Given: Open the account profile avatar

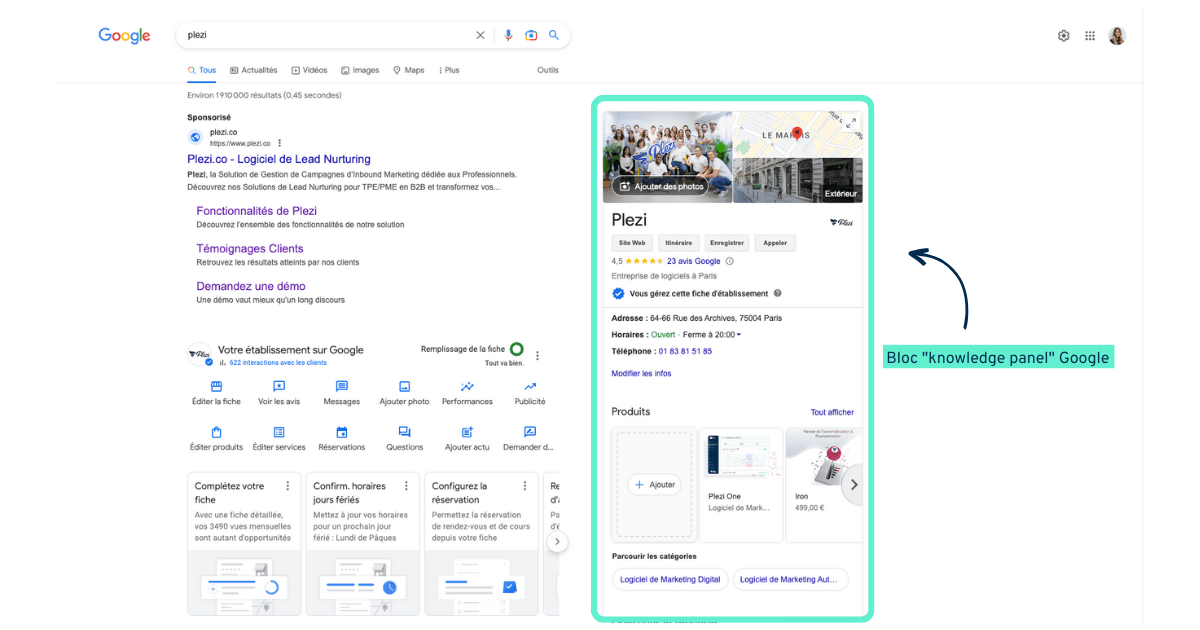Looking at the screenshot, I should (x=1117, y=36).
